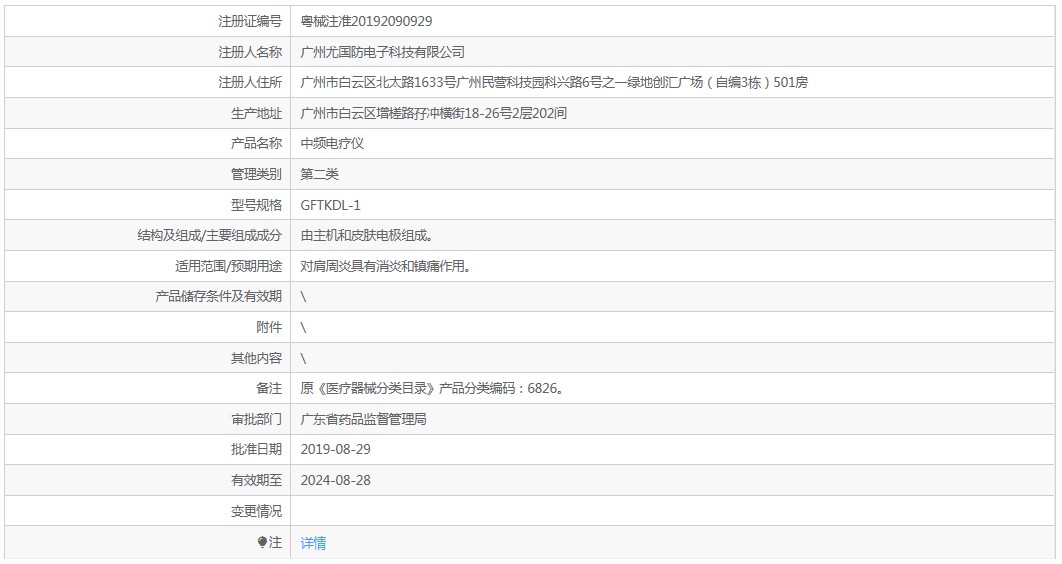Image resolution: width=1062 pixels, height=564 pixels.
Task: Click the 备注 label
Action: click(x=269, y=389)
